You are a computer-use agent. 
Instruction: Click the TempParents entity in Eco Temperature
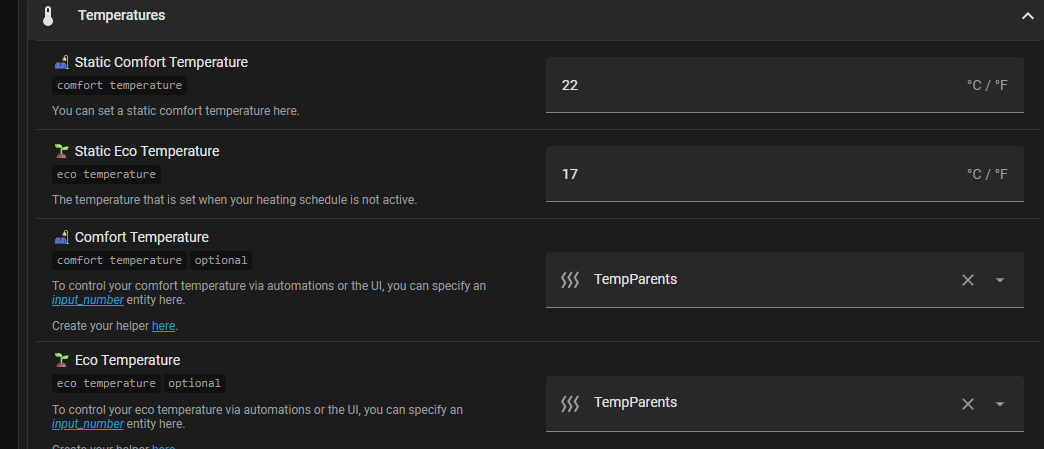(x=635, y=403)
